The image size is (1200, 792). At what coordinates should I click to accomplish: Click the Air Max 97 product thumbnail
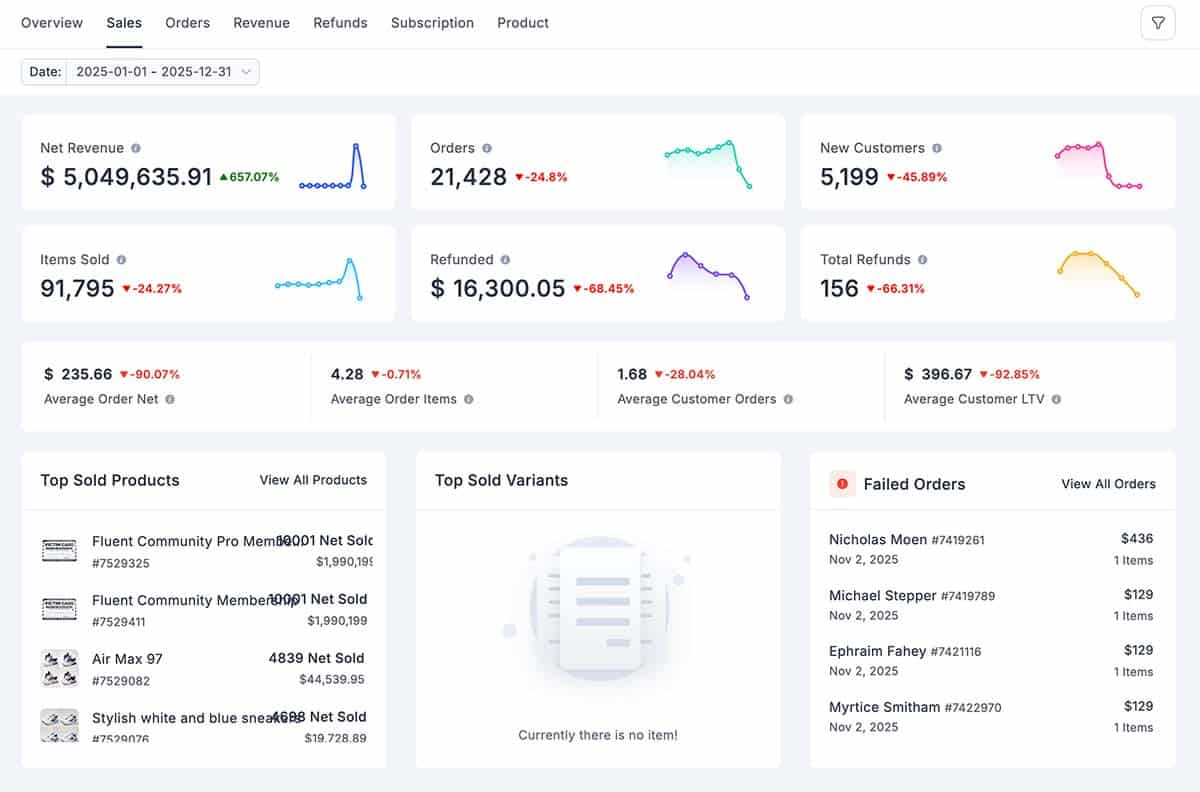pyautogui.click(x=60, y=667)
